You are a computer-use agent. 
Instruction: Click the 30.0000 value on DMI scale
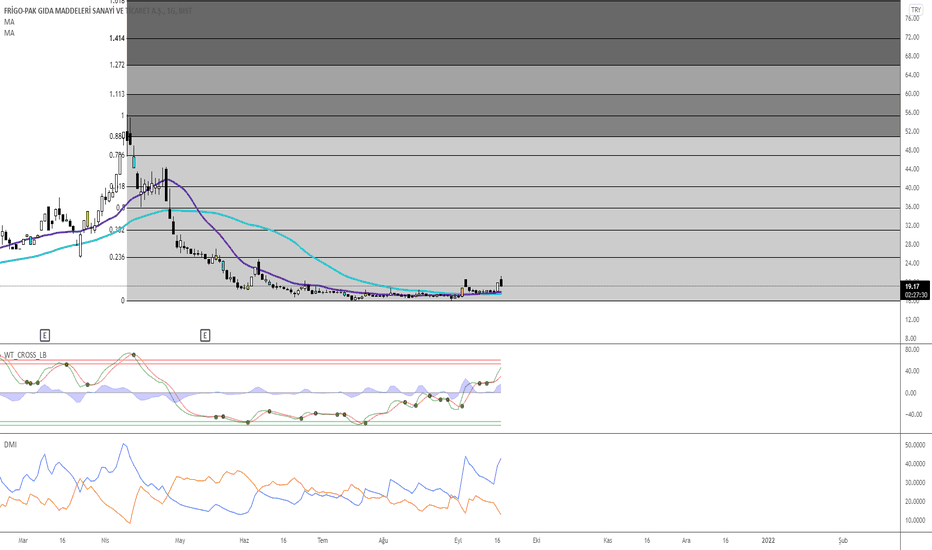915,483
